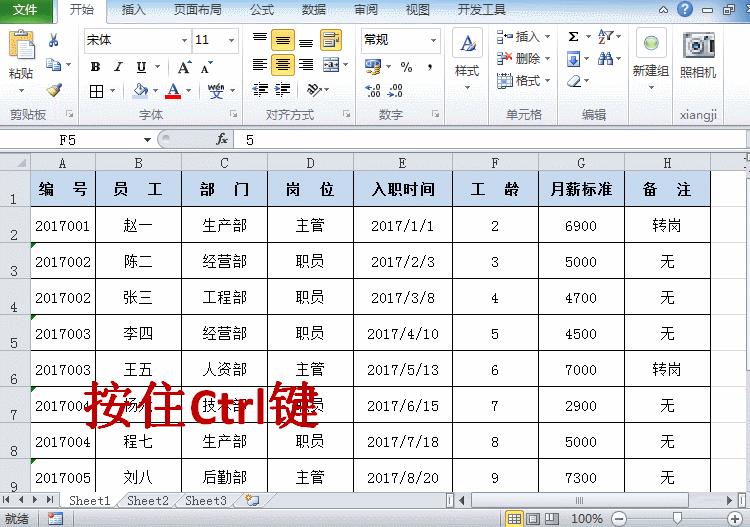This screenshot has height=527, width=750.
Task: Click the Copy icon
Action: pyautogui.click(x=53, y=65)
